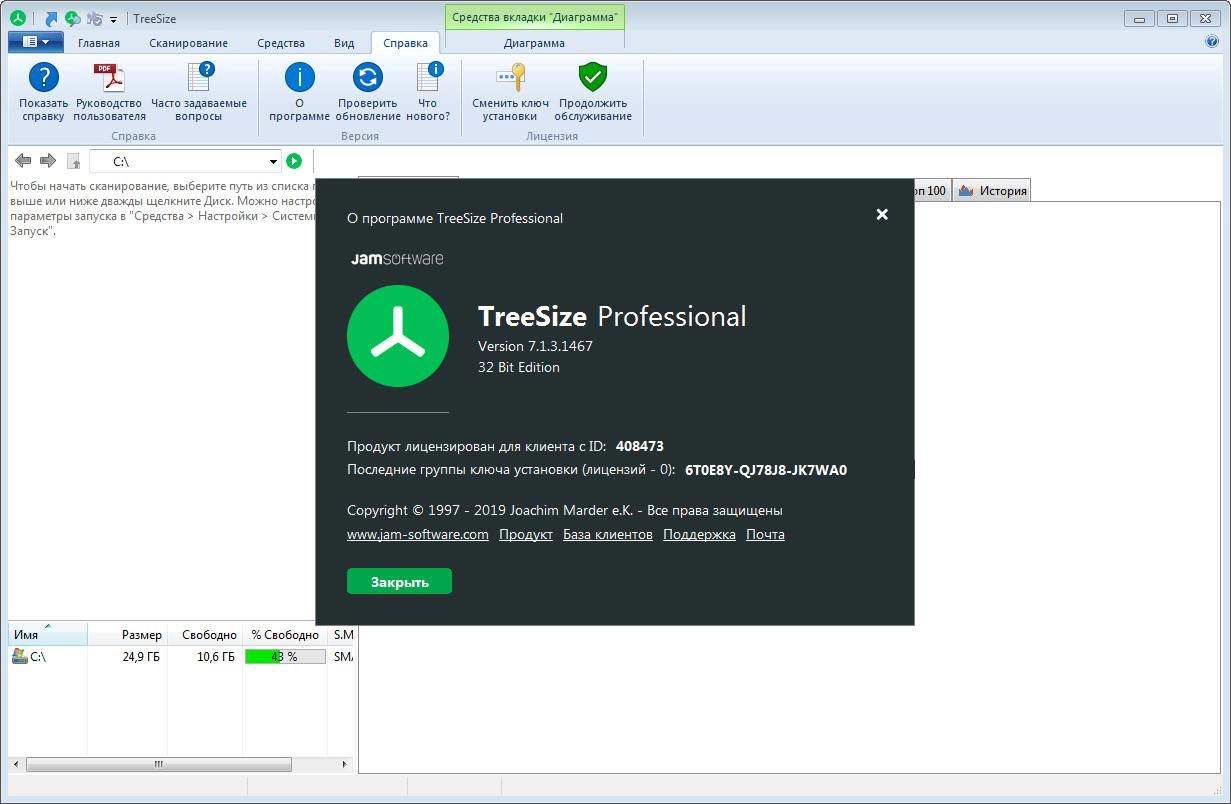The width and height of the screenshot is (1231, 804).
Task: Click the key 6T0E8Y-QJ78J8-JK7WA0
Action: point(766,470)
